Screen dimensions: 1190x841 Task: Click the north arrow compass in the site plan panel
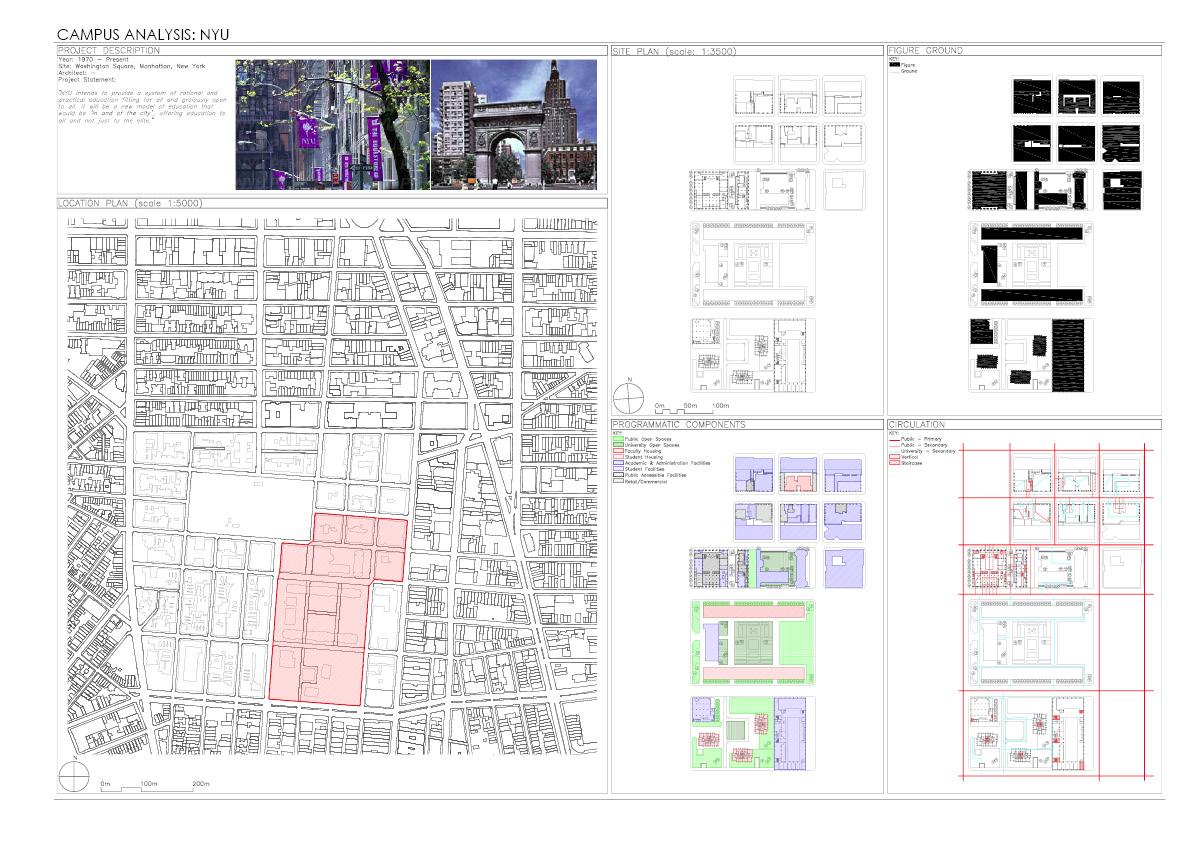click(x=628, y=398)
